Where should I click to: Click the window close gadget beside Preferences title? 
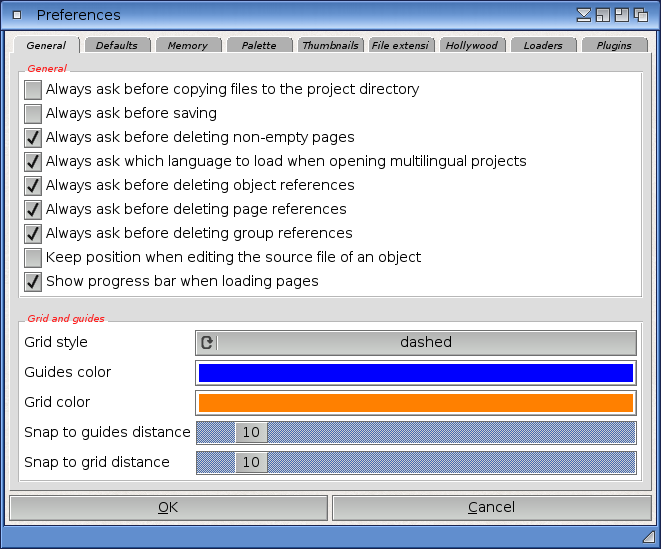[x=17, y=15]
